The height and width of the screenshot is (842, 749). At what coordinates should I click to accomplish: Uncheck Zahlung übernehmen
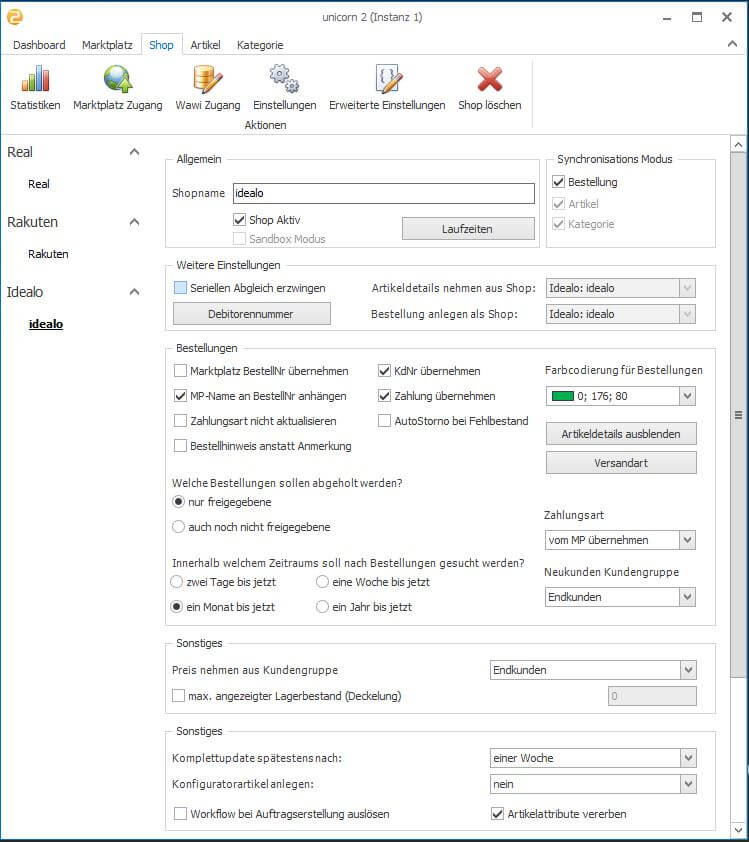[384, 396]
